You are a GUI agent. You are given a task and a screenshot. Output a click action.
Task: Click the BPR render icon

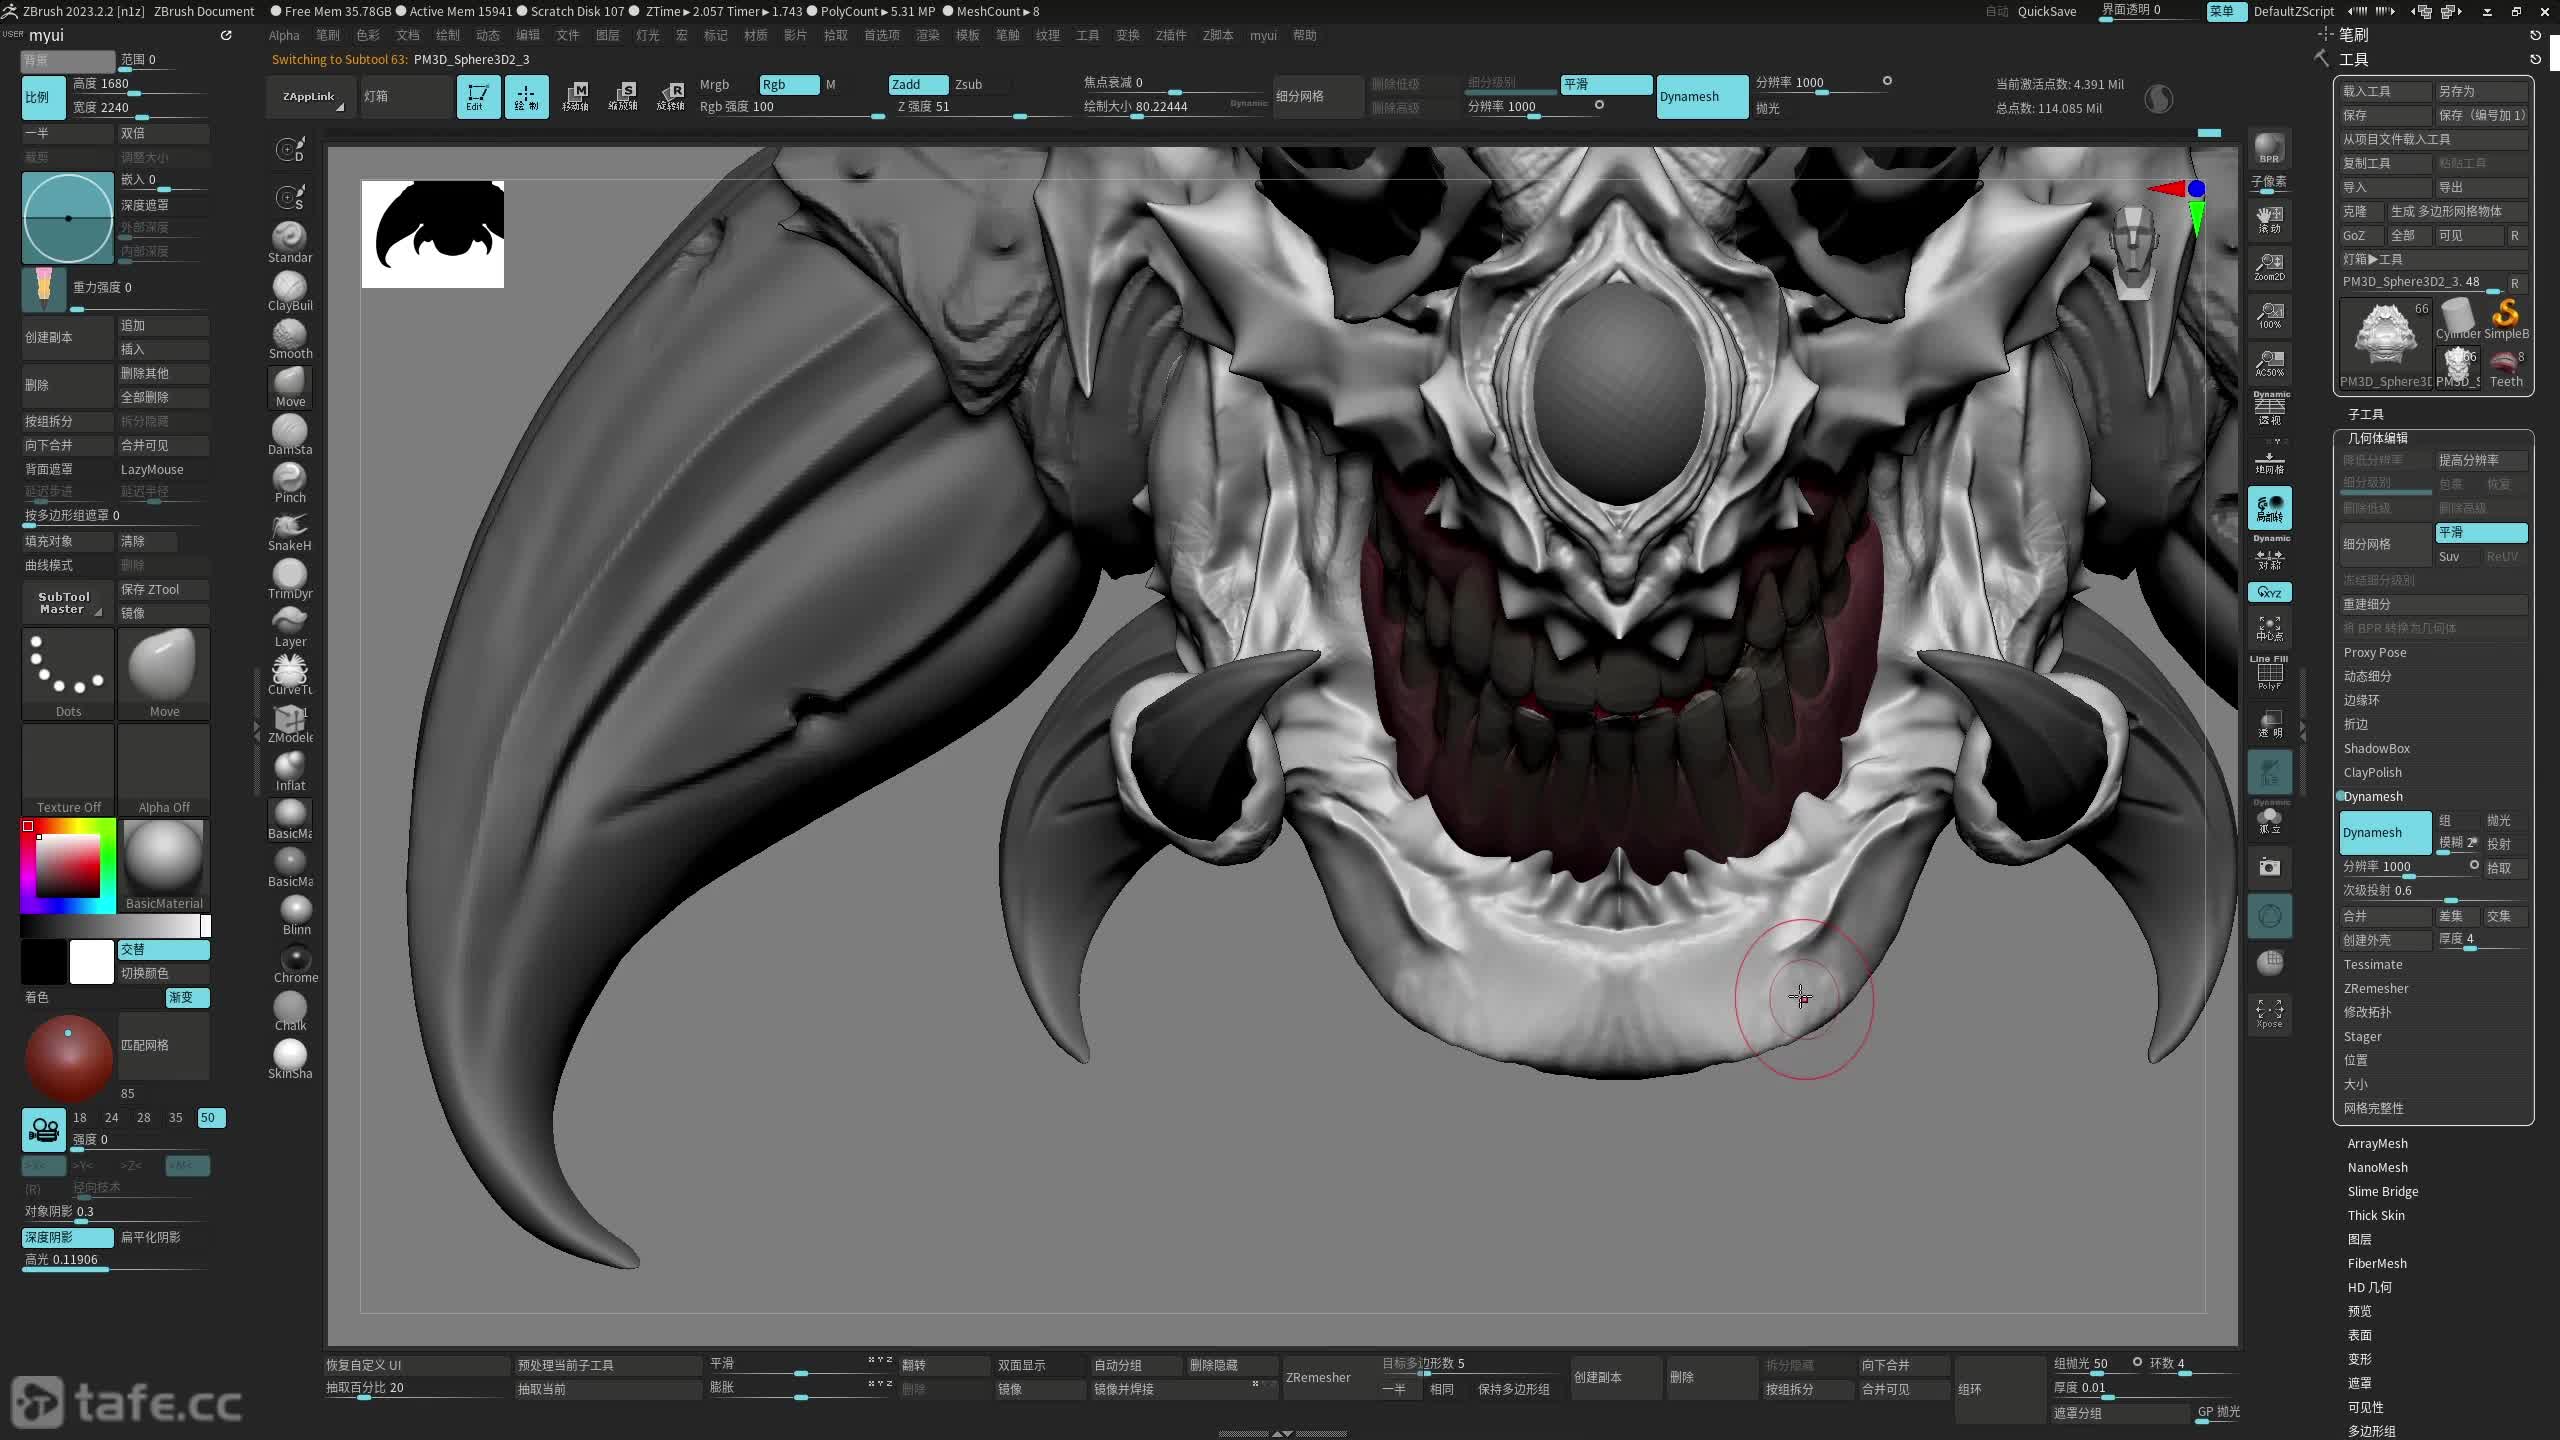pyautogui.click(x=2269, y=147)
